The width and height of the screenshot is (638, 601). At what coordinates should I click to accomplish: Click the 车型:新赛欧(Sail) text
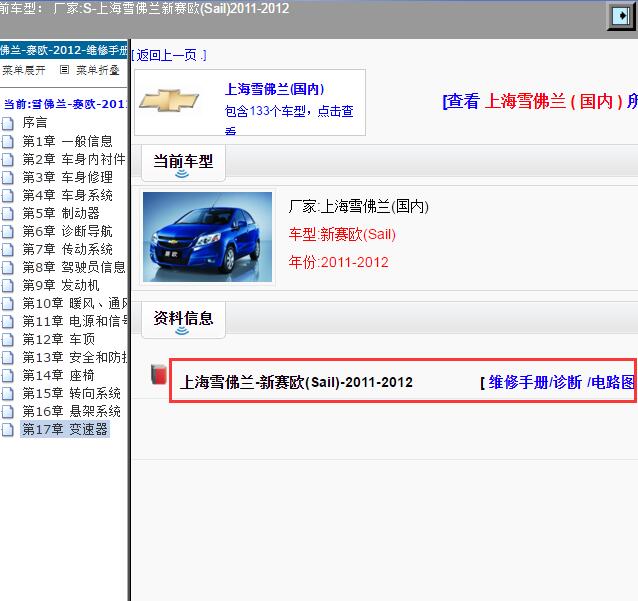tap(342, 234)
